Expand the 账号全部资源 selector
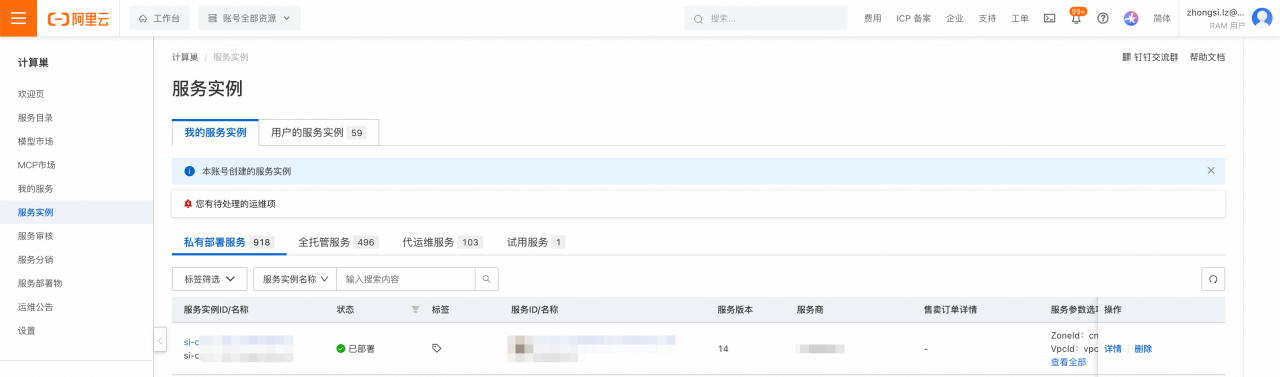 (249, 18)
